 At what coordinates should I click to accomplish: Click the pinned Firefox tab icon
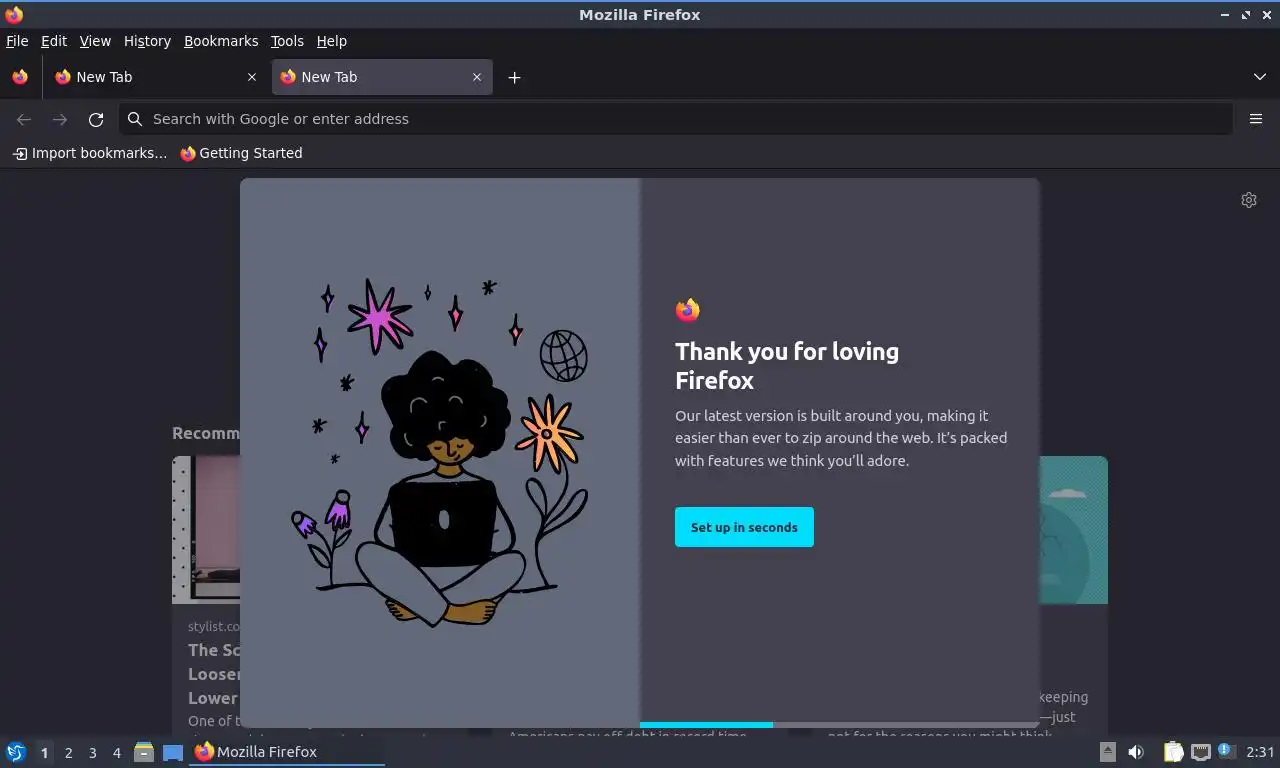(20, 77)
